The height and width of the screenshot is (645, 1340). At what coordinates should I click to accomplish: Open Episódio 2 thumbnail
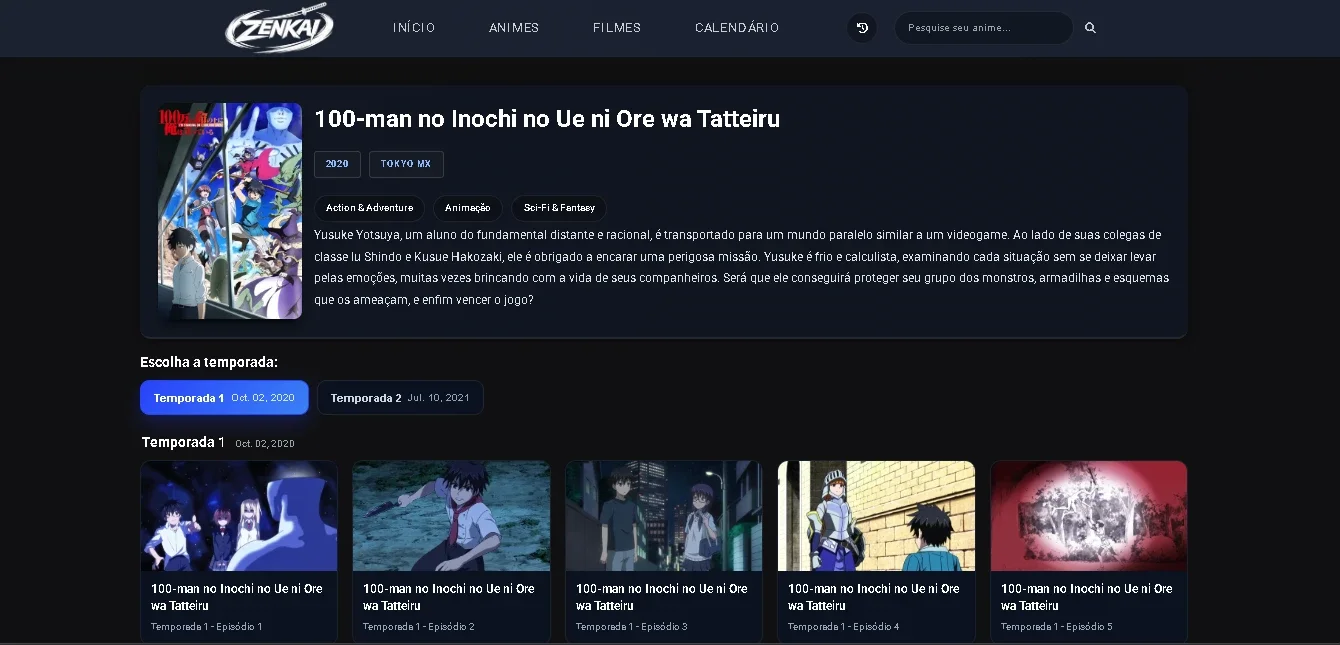point(451,516)
